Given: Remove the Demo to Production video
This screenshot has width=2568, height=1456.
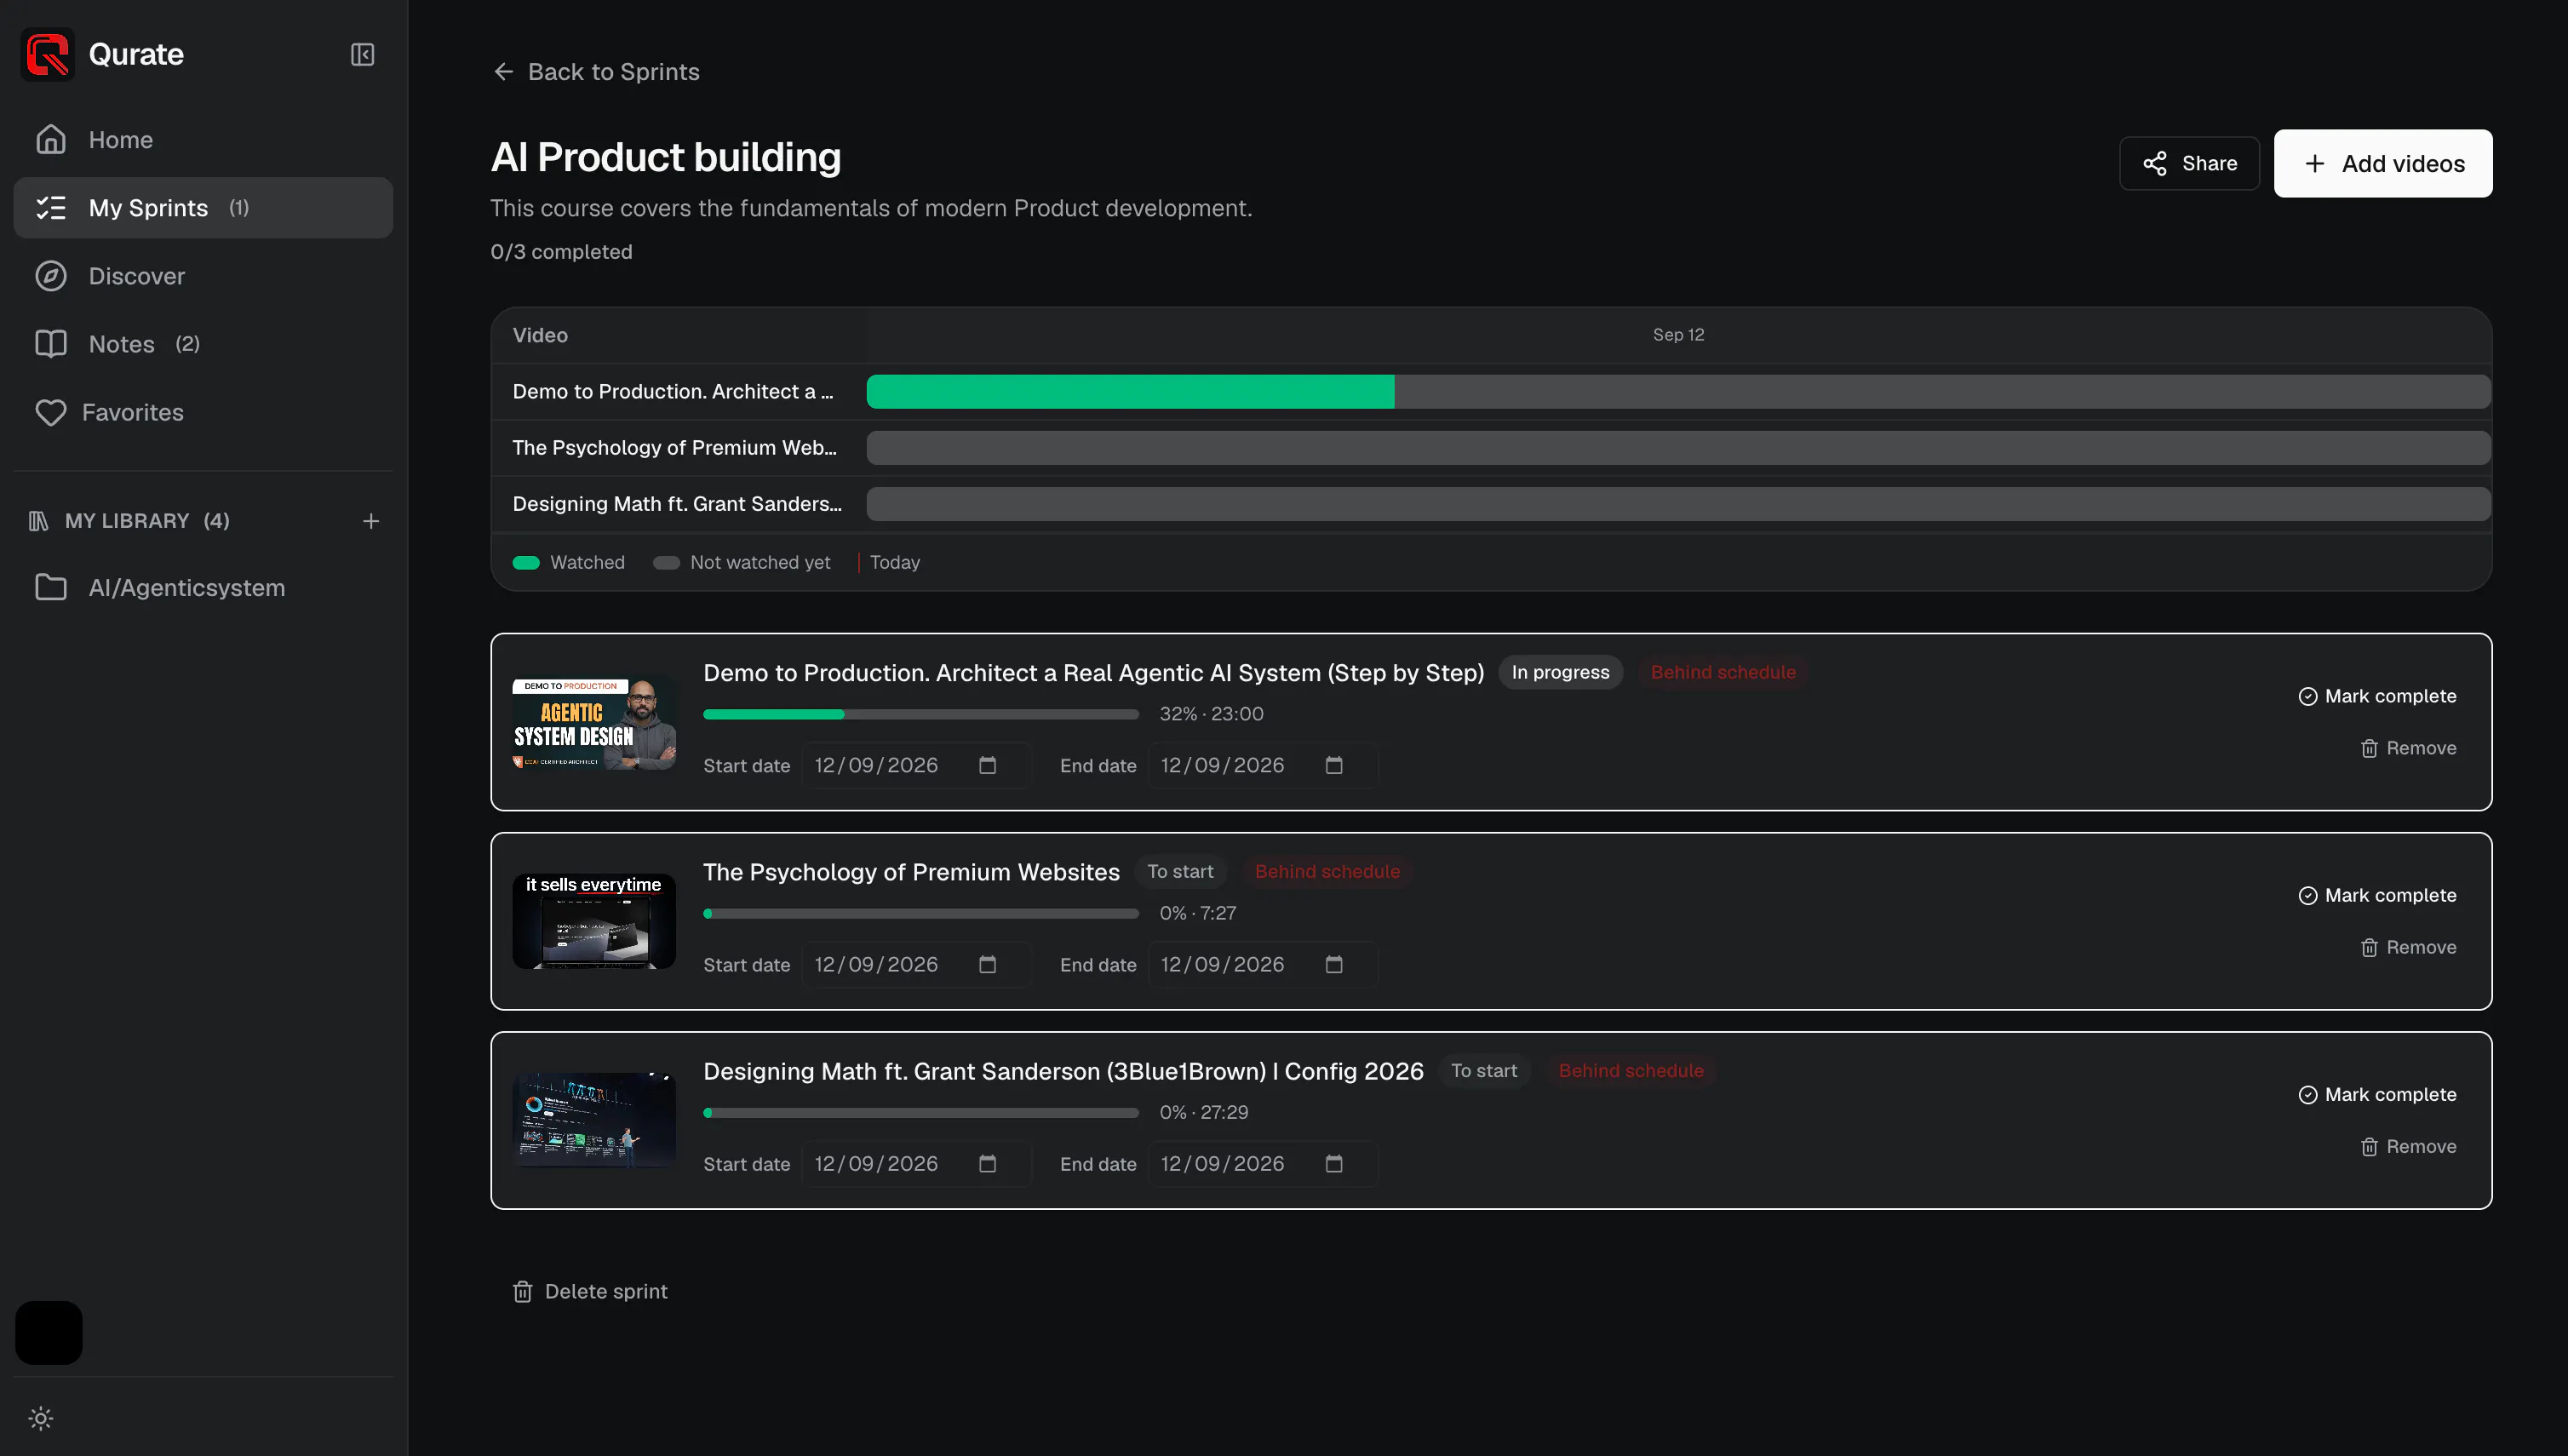Looking at the screenshot, I should click(2408, 748).
